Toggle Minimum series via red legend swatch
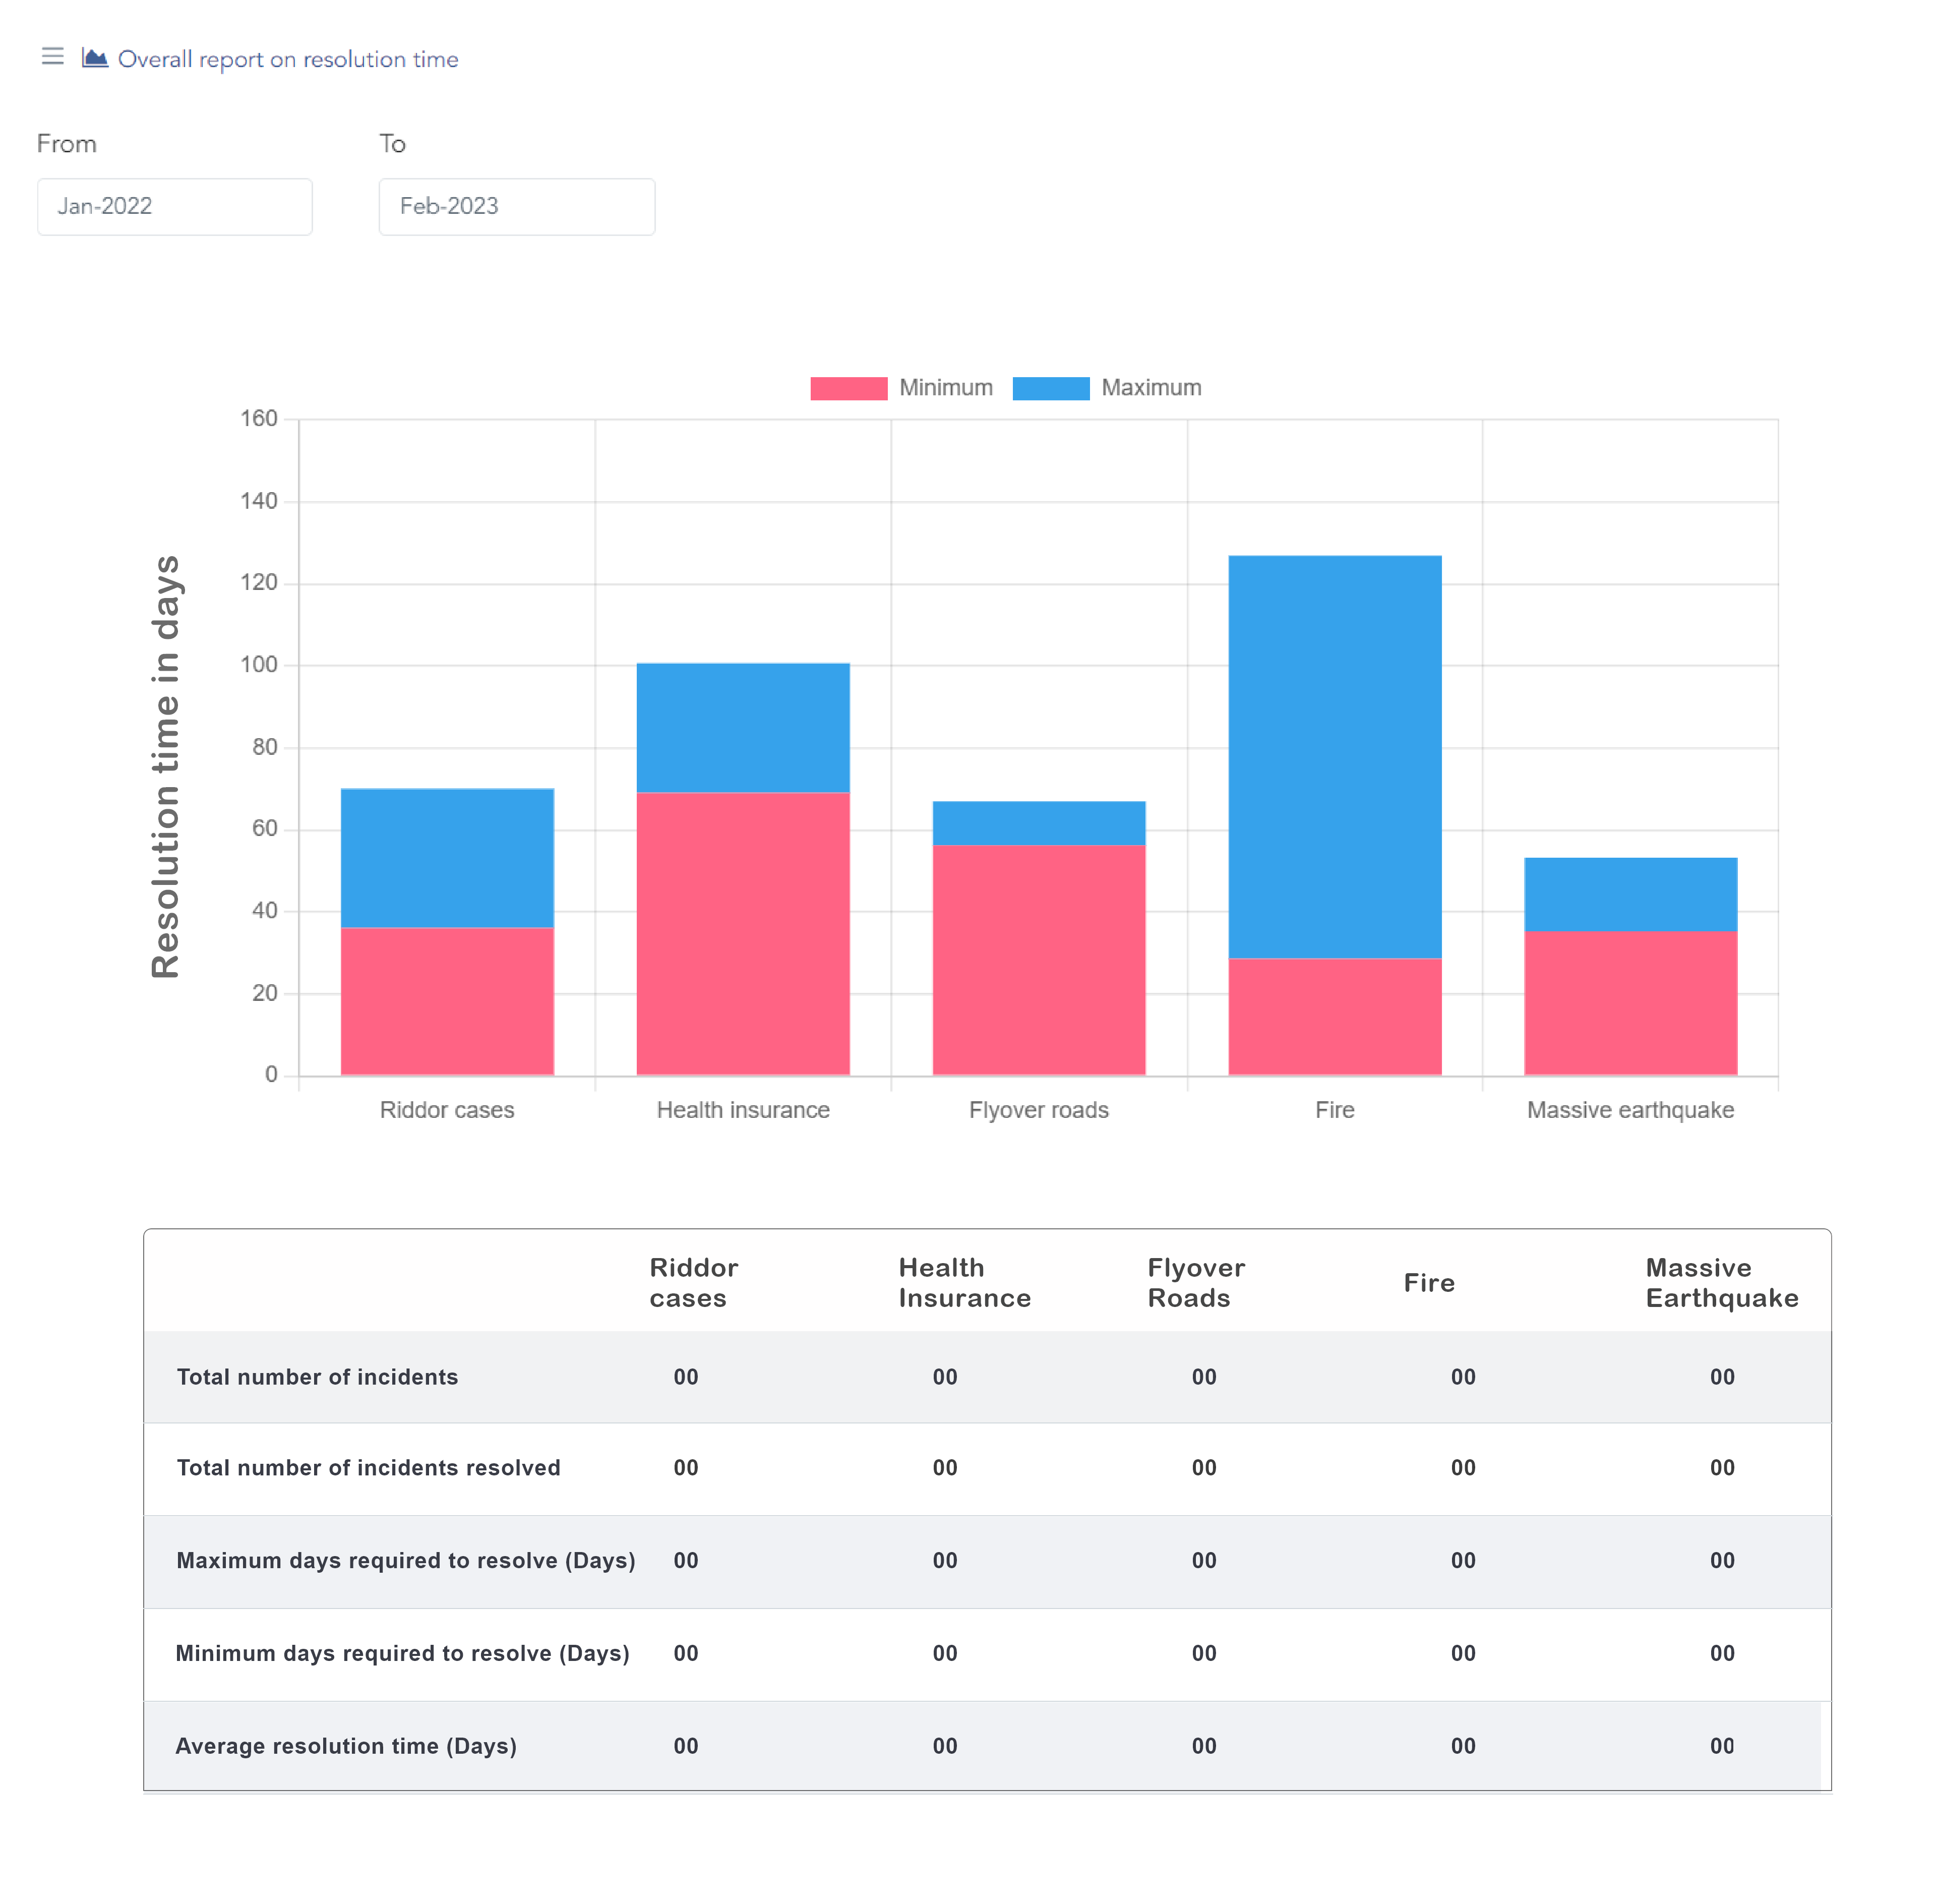Viewport: 1936px width, 1904px height. click(848, 388)
